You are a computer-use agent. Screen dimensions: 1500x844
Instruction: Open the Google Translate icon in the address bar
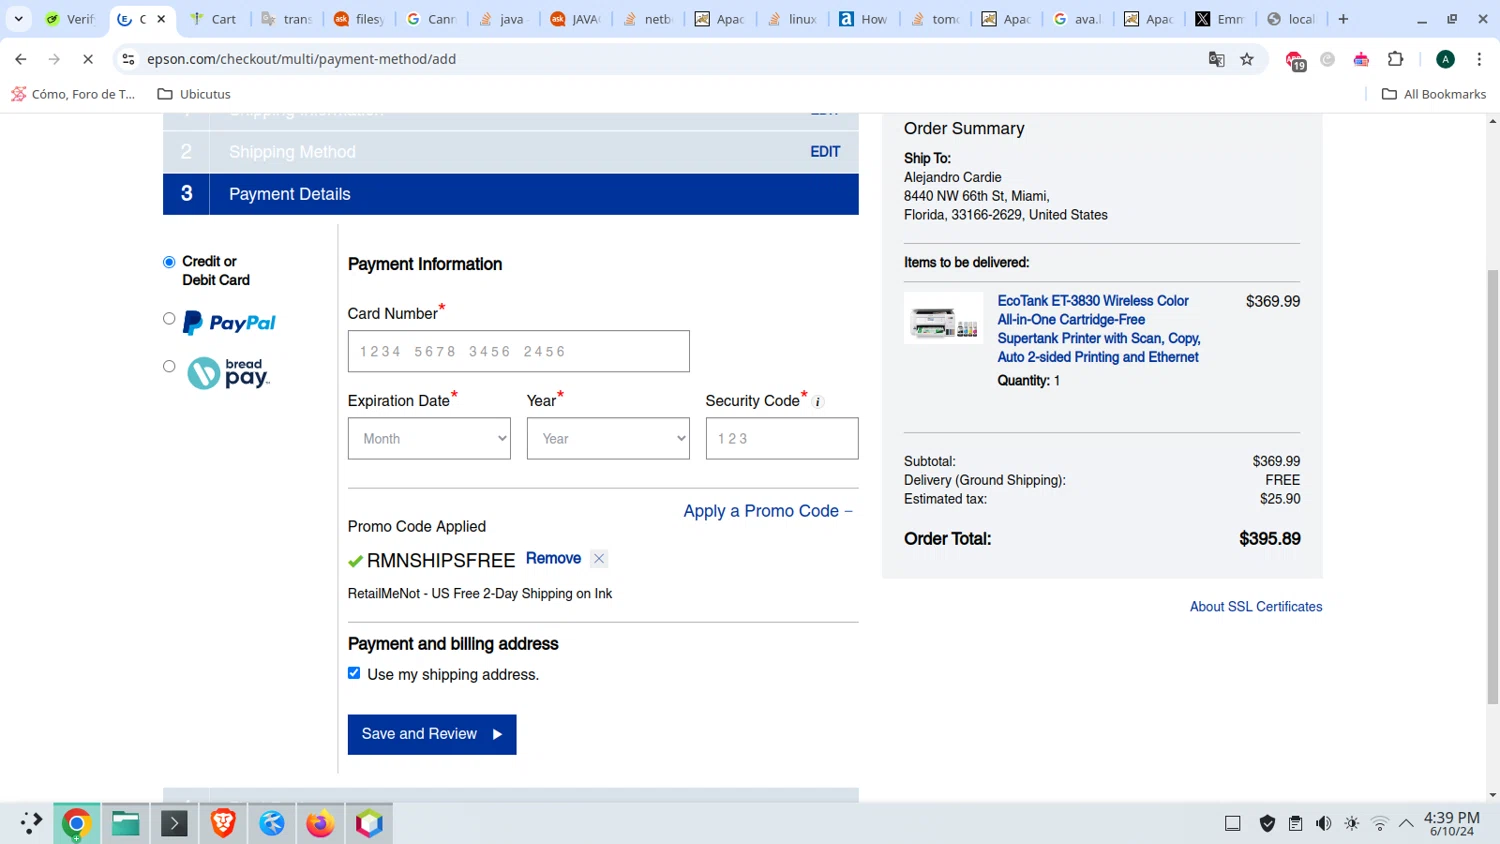coord(1216,59)
